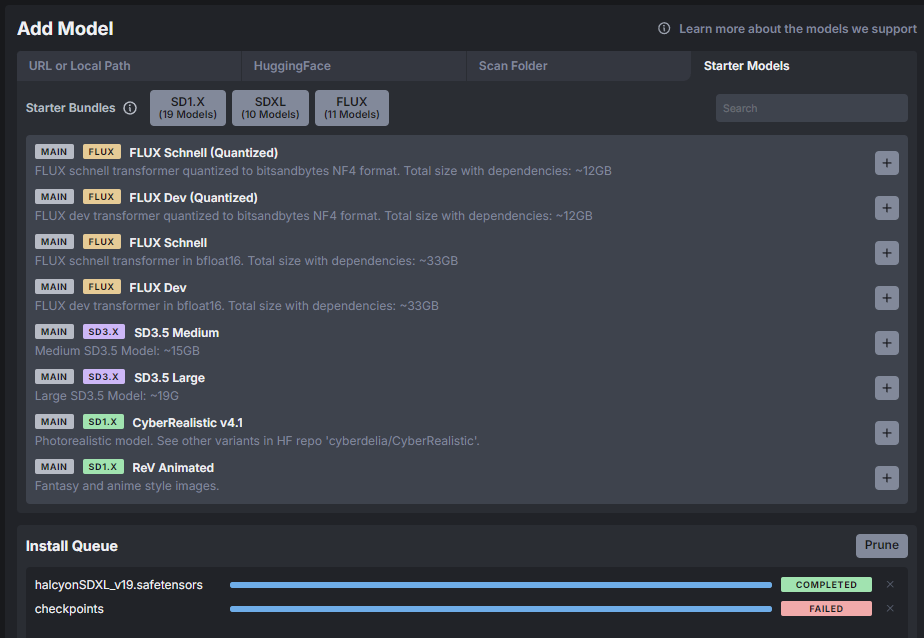
Task: Click the COMPLETED status badge
Action: coord(826,584)
